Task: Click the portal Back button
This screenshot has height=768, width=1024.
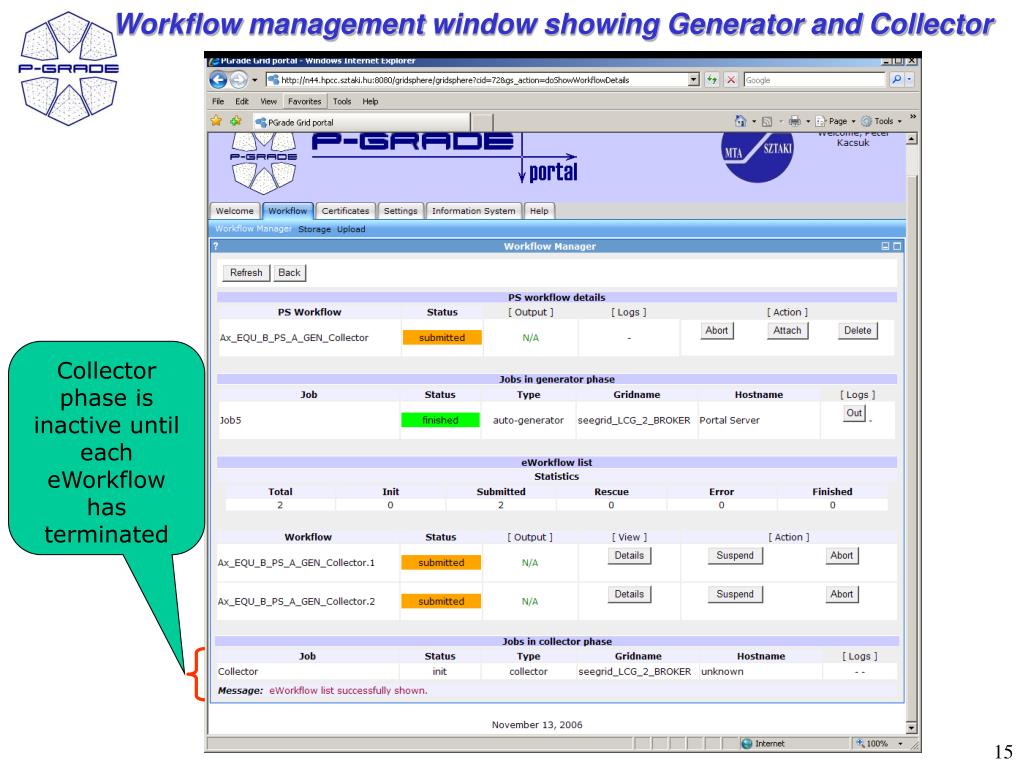Action: point(289,273)
